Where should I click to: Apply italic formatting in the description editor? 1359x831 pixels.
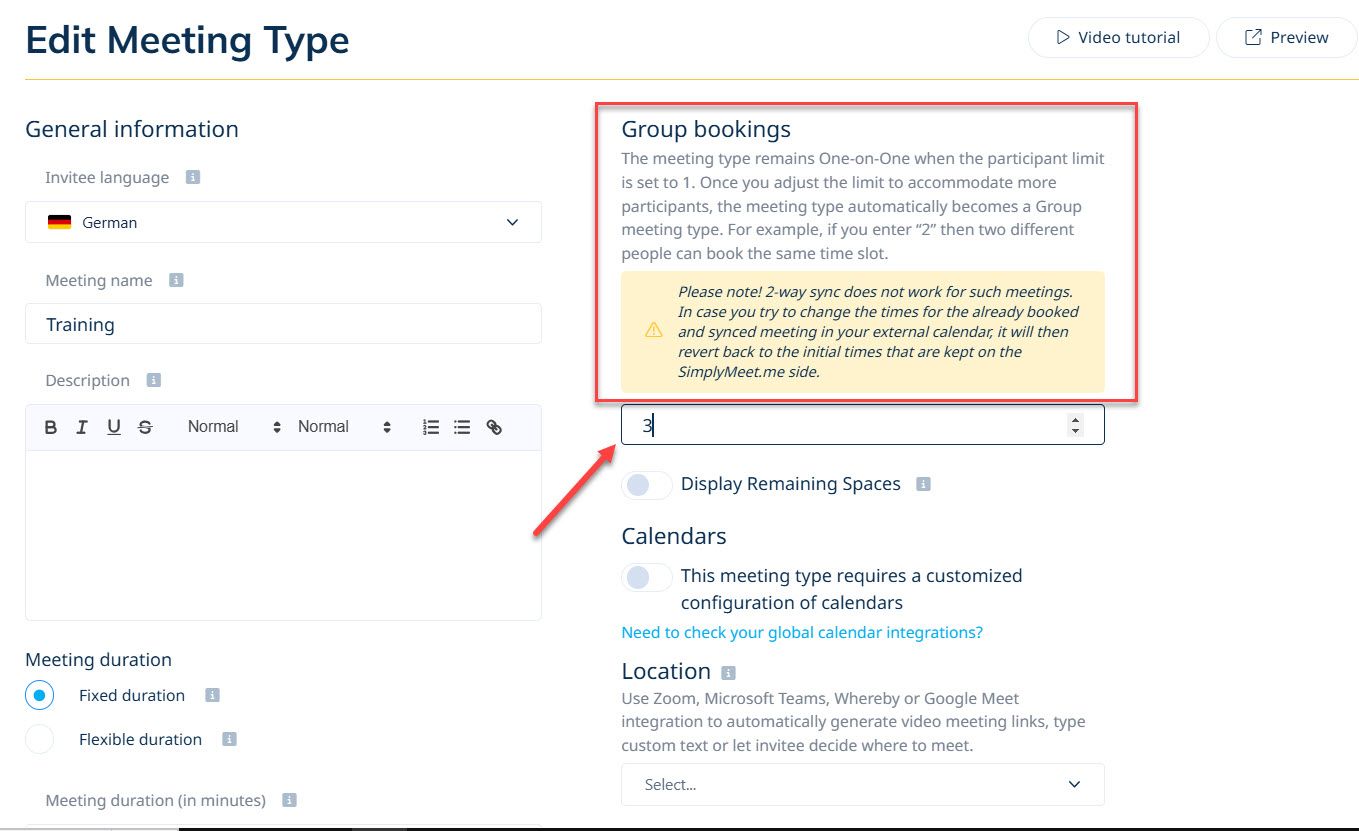[x=82, y=426]
